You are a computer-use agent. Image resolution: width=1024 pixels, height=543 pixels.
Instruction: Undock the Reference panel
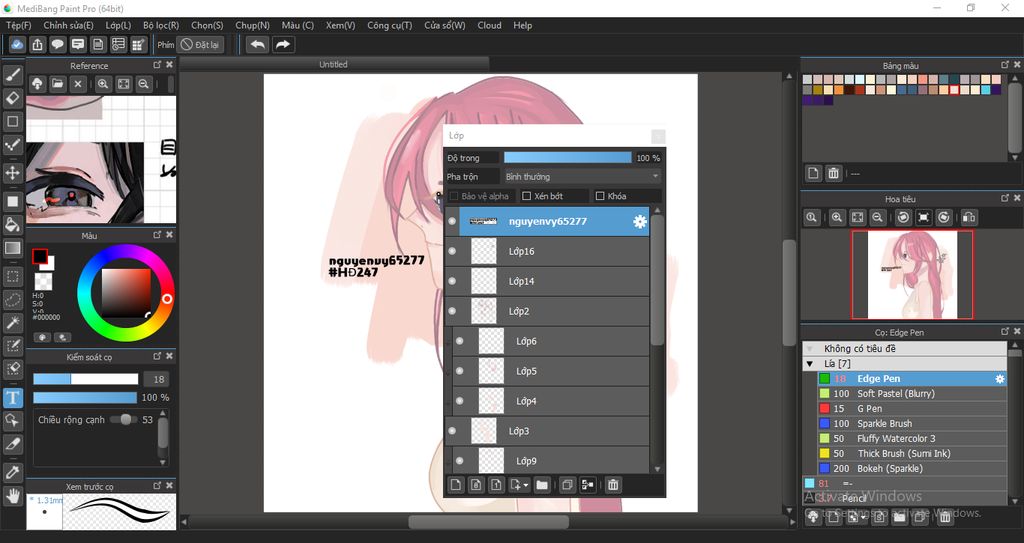pyautogui.click(x=157, y=65)
